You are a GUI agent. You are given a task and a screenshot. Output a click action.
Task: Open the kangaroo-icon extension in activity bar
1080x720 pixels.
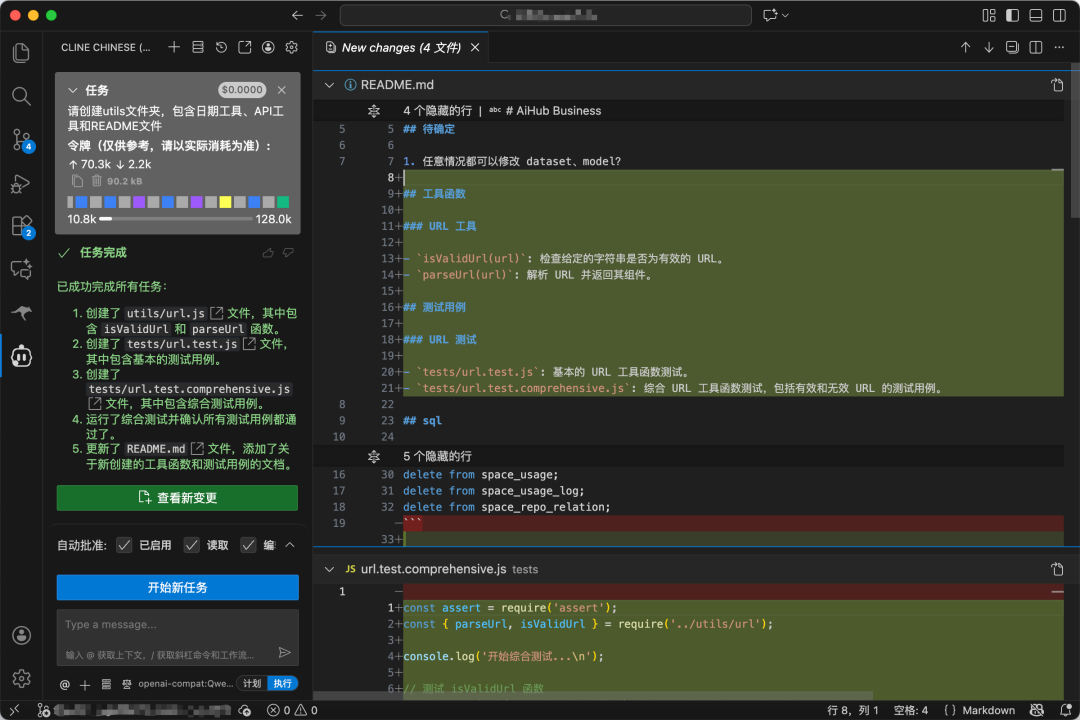pyautogui.click(x=21, y=313)
